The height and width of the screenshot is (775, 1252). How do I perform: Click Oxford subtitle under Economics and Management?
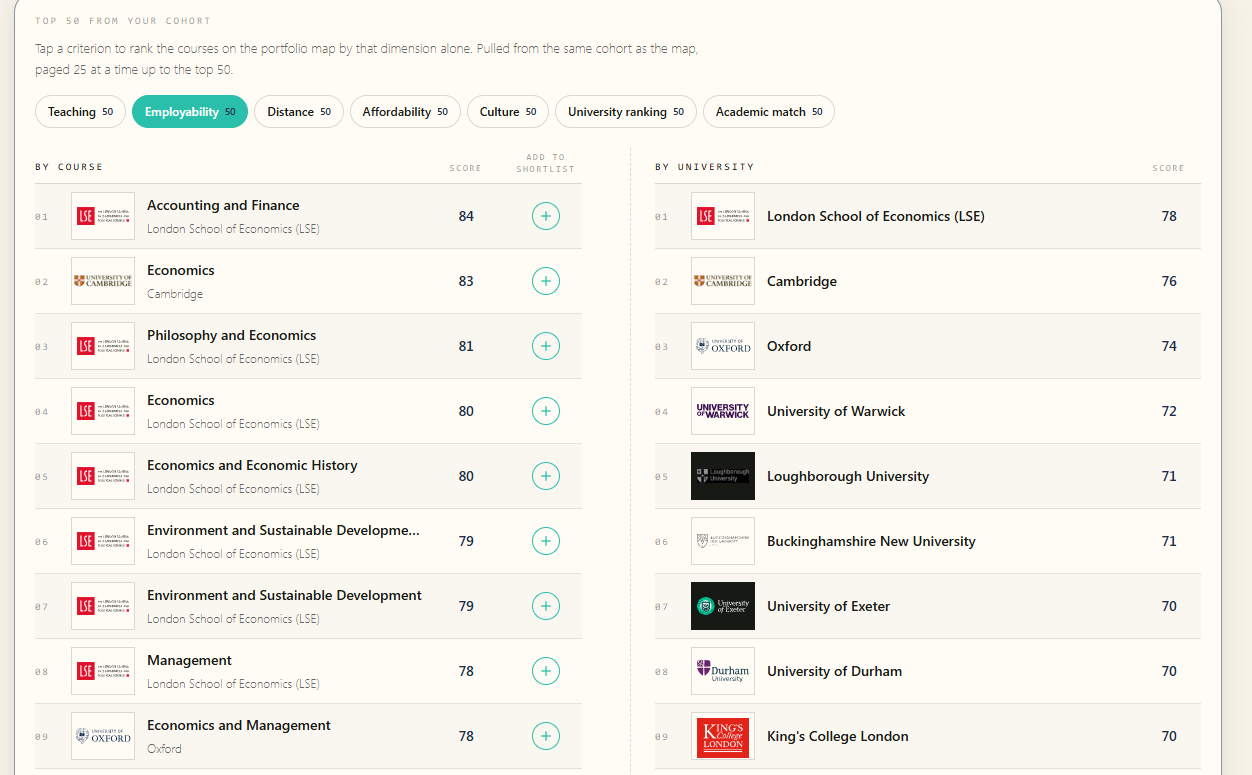pos(164,748)
